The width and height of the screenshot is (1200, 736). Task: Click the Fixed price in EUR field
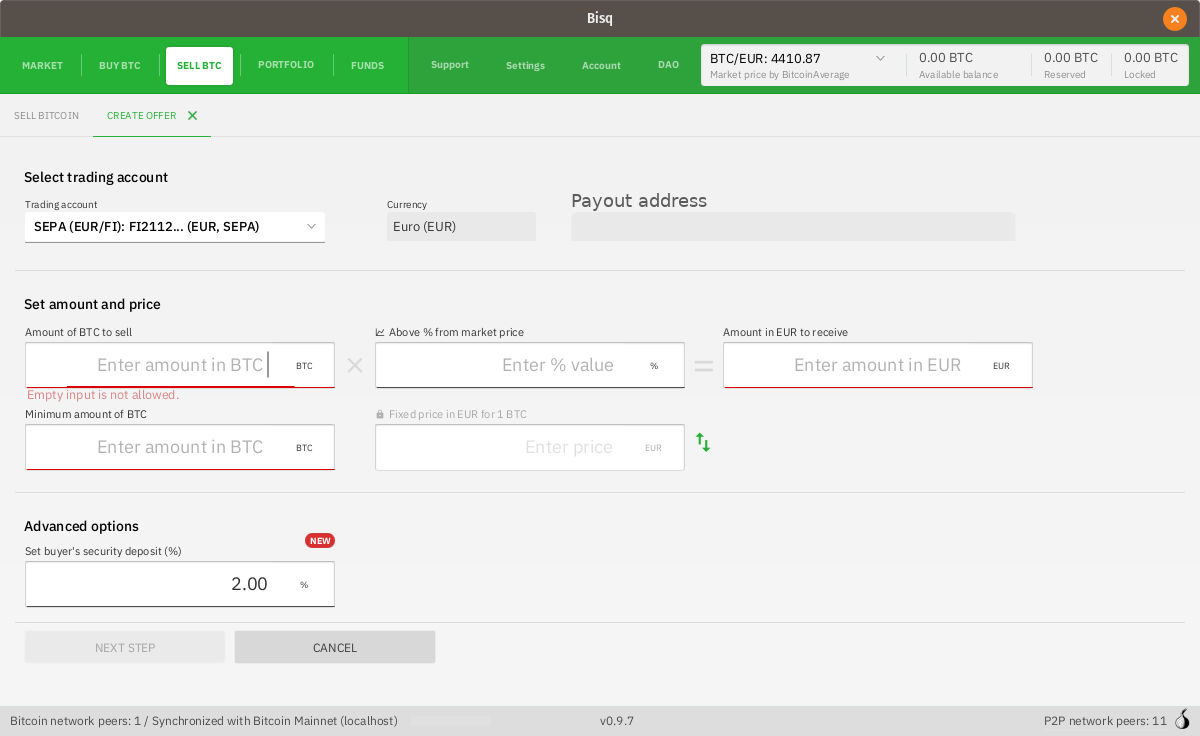530,447
